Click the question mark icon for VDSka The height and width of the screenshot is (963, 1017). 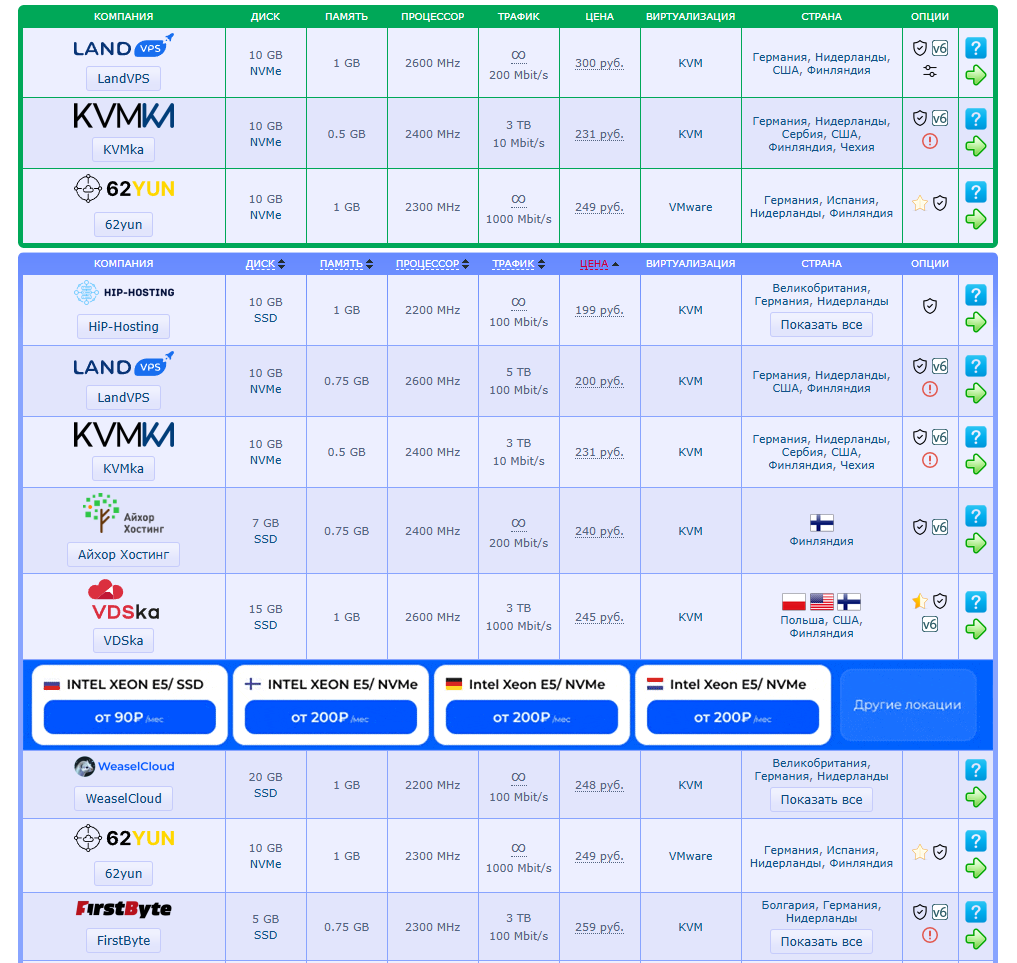click(975, 602)
